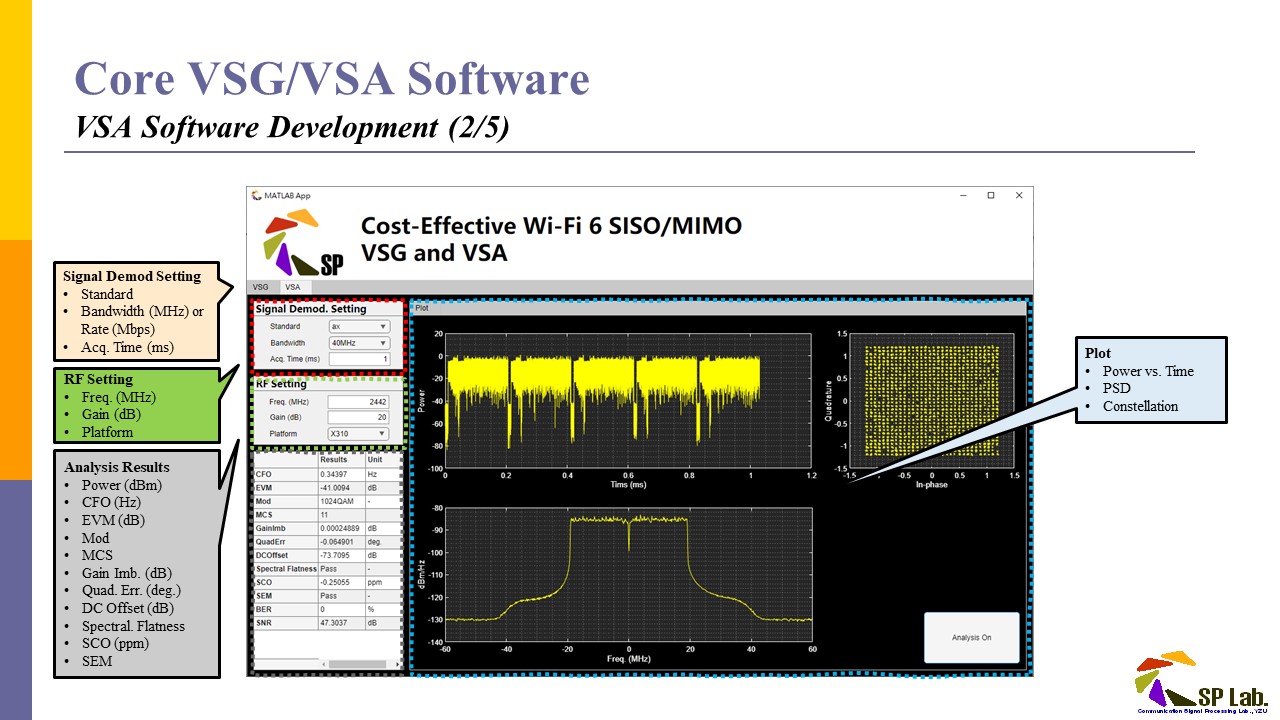Select the EVM row label
This screenshot has height=720, width=1280.
point(286,488)
